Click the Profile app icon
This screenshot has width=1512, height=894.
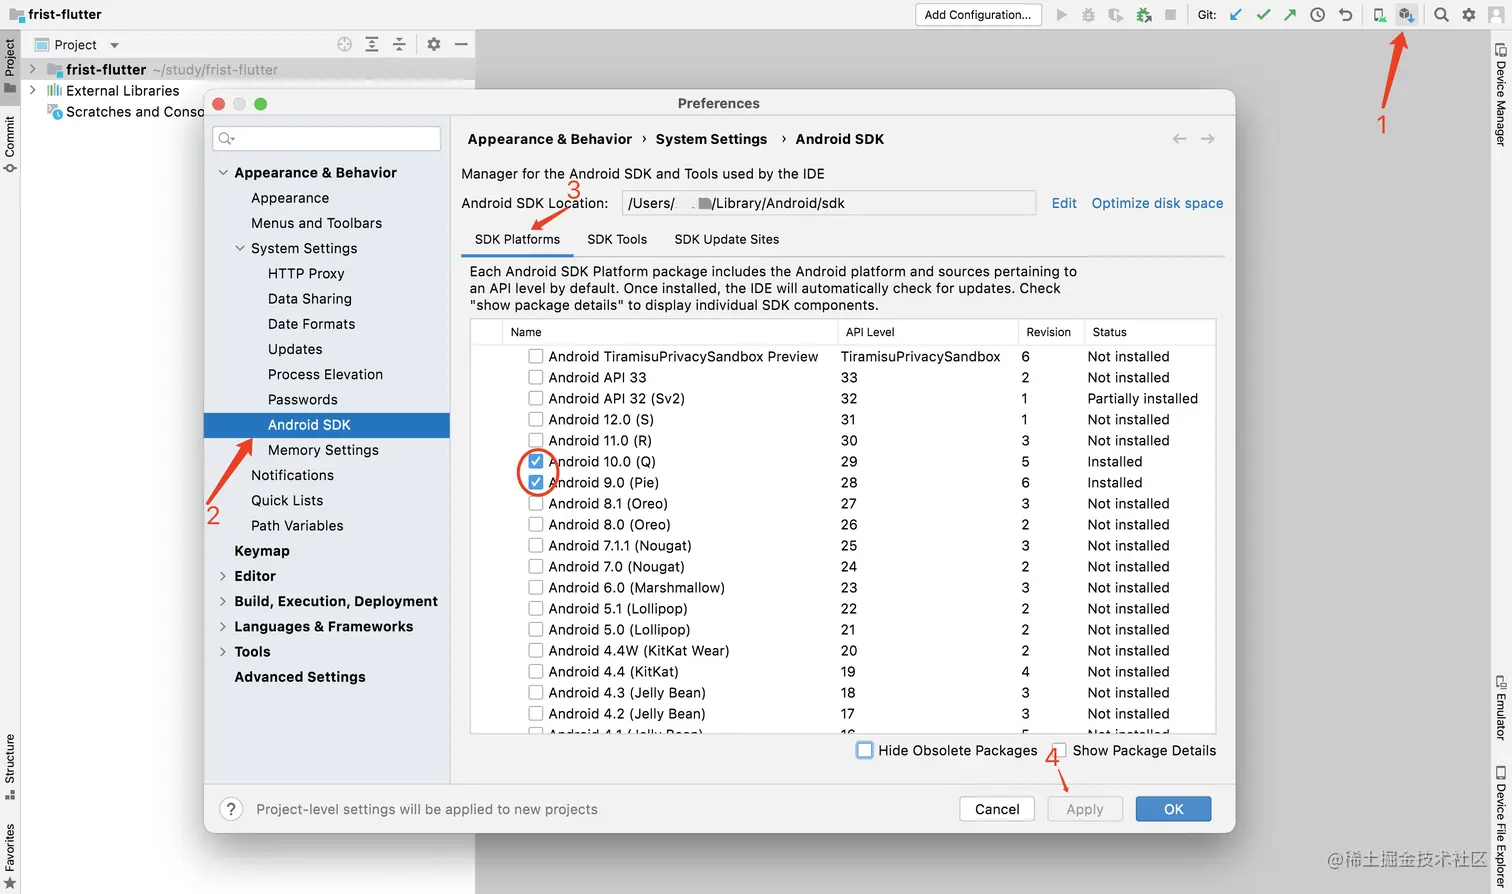(x=1143, y=15)
